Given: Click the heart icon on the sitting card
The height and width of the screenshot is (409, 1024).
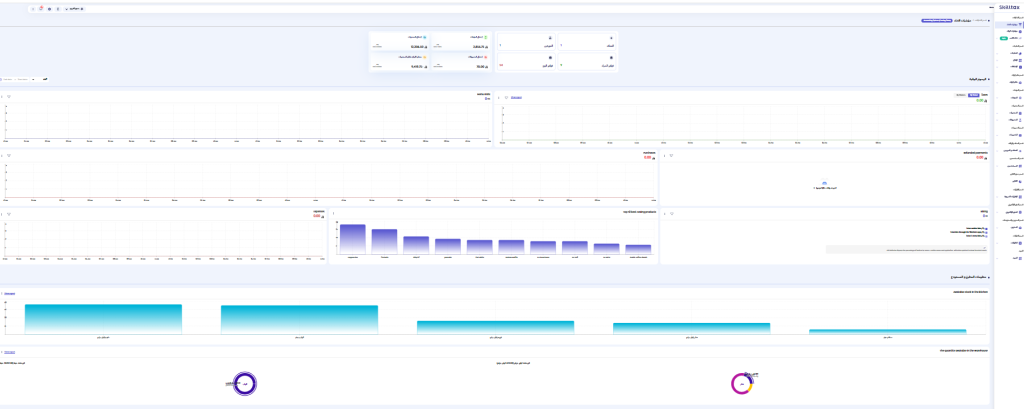Looking at the screenshot, I should pos(671,213).
